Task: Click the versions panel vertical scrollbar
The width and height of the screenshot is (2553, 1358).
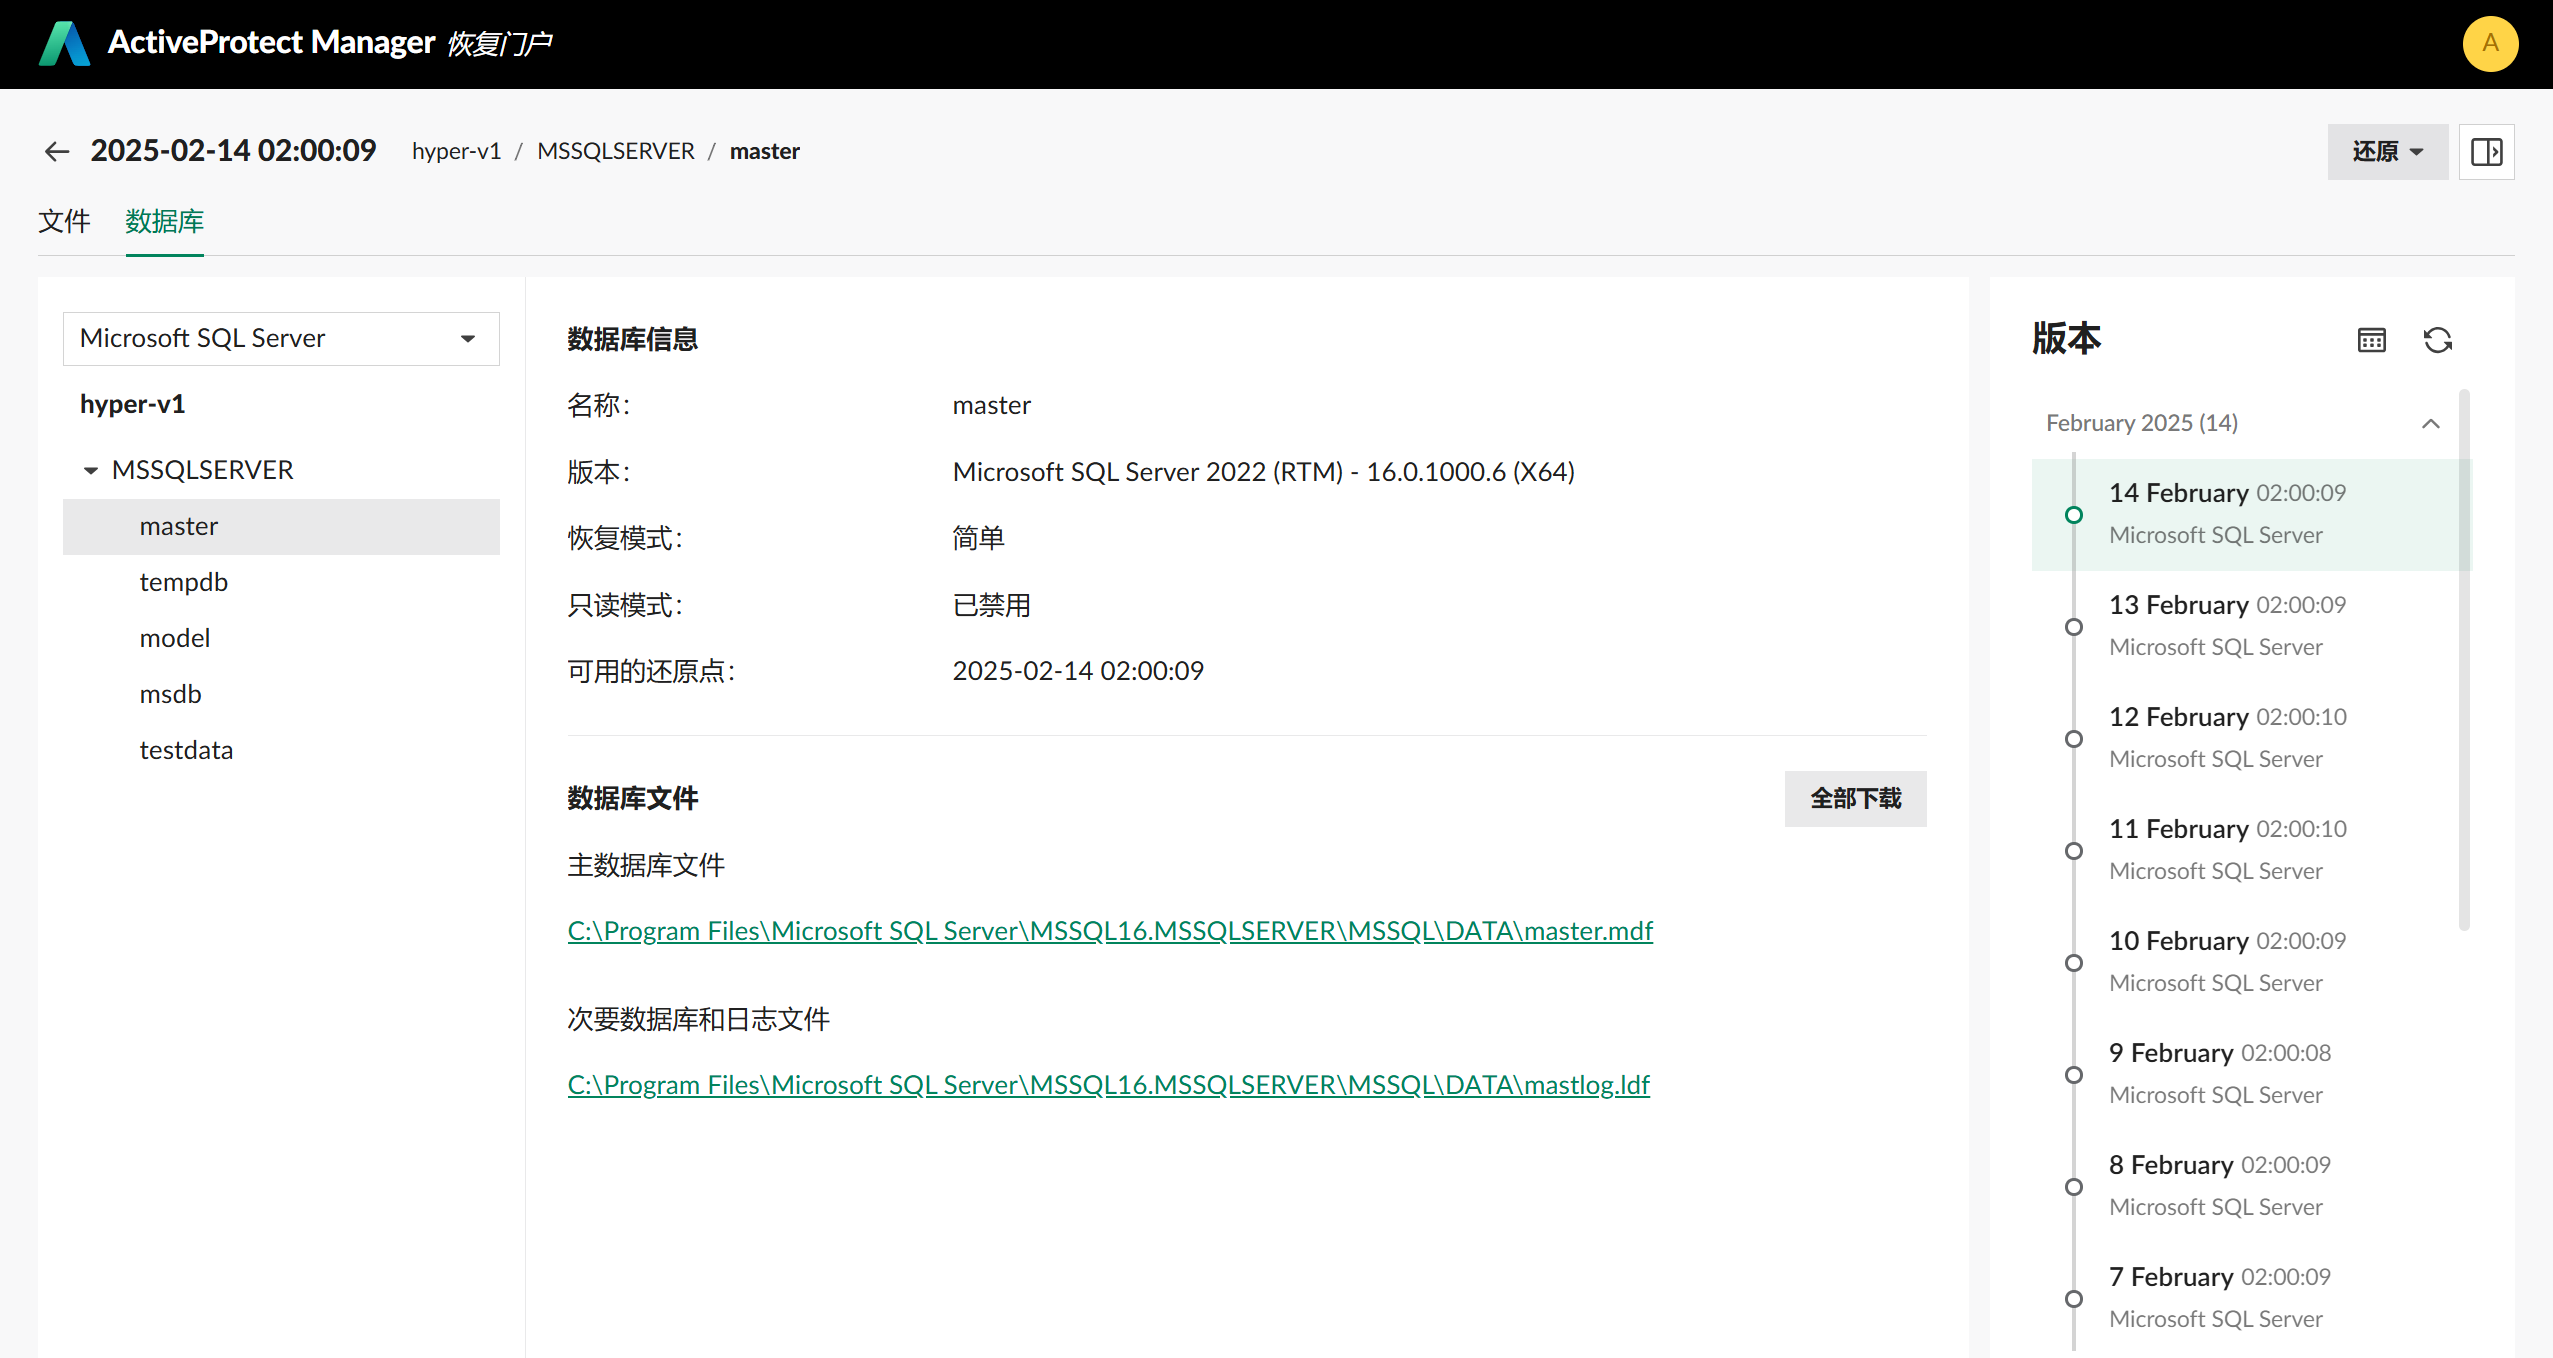Action: click(x=2464, y=660)
